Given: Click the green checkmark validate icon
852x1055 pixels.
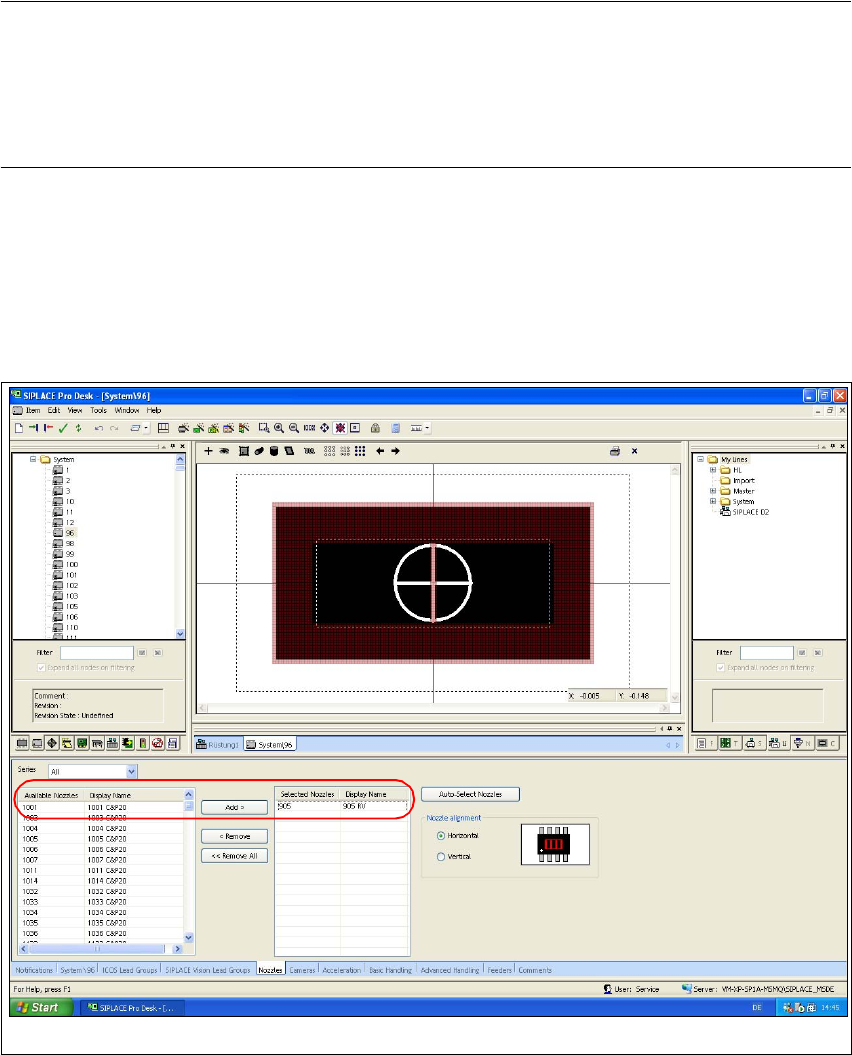Looking at the screenshot, I should coord(63,428).
